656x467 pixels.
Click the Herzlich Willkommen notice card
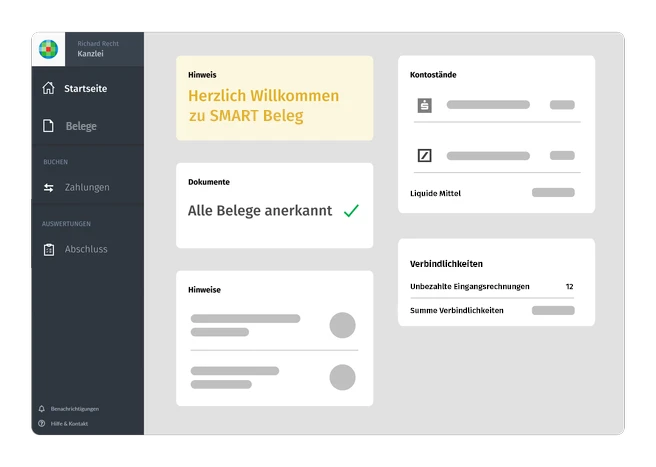pos(274,98)
